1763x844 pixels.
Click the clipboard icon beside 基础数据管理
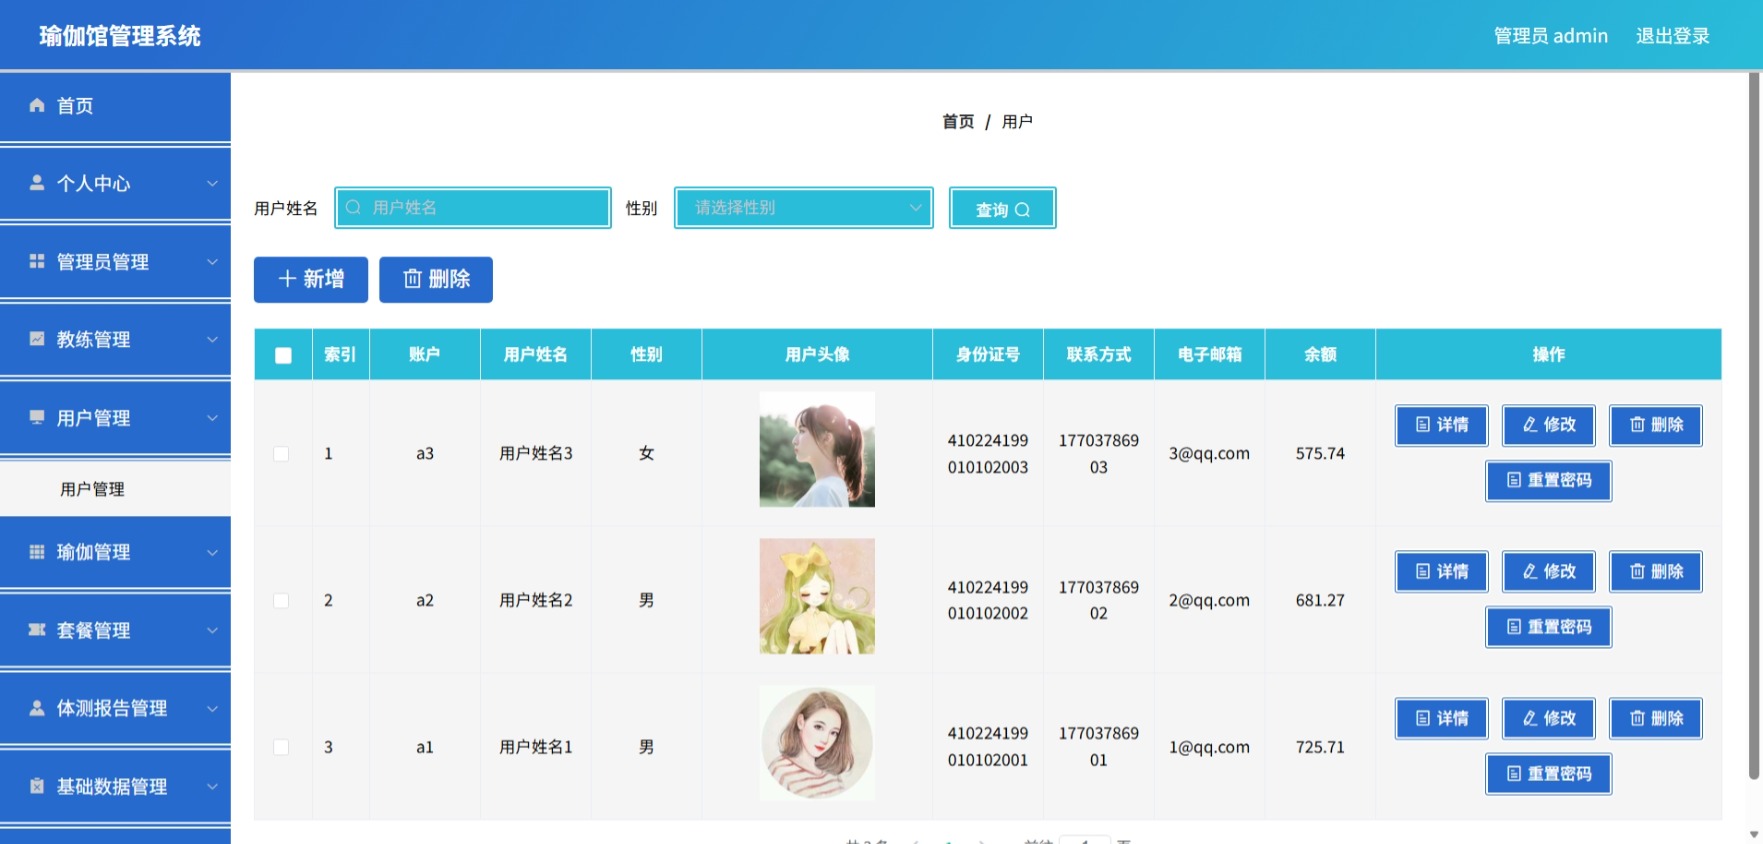37,786
